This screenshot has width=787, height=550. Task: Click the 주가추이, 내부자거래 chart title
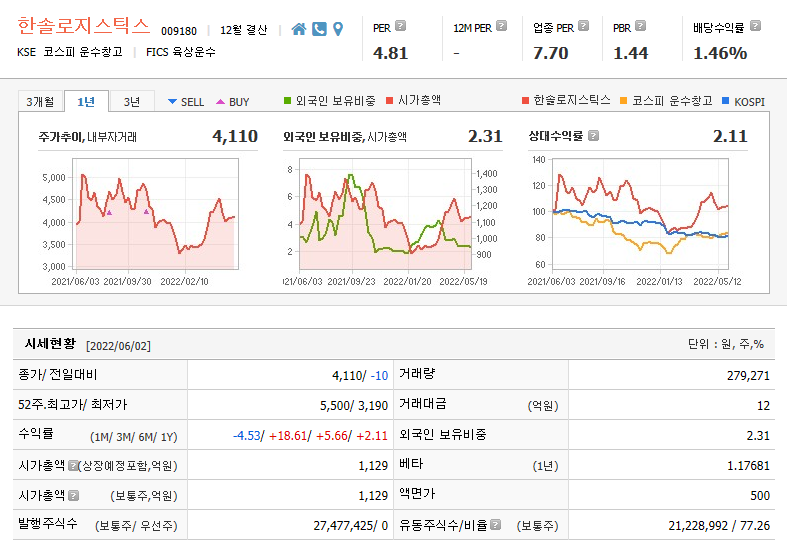87,136
